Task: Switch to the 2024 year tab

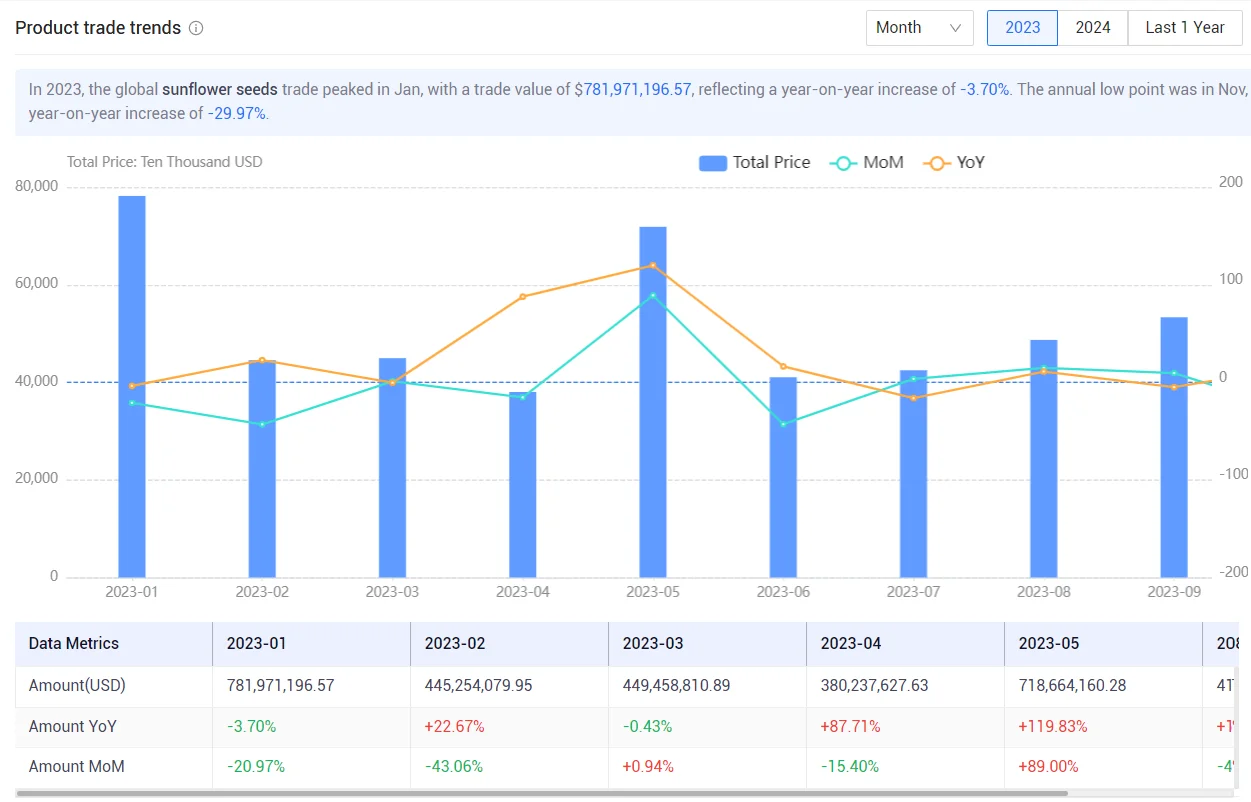Action: 1093,28
